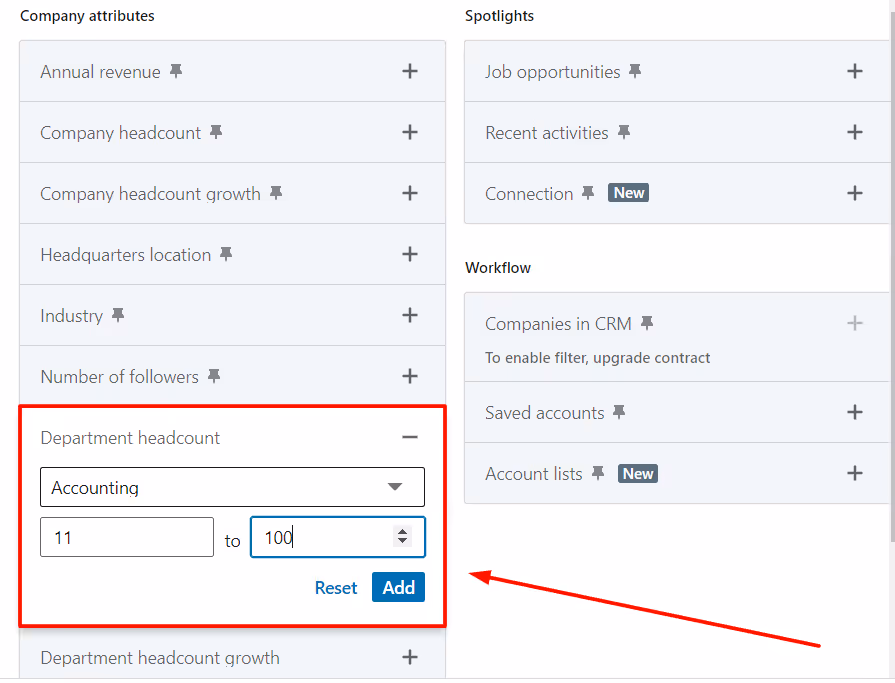Expand the Job opportunities spotlight
The image size is (895, 683).
(855, 70)
